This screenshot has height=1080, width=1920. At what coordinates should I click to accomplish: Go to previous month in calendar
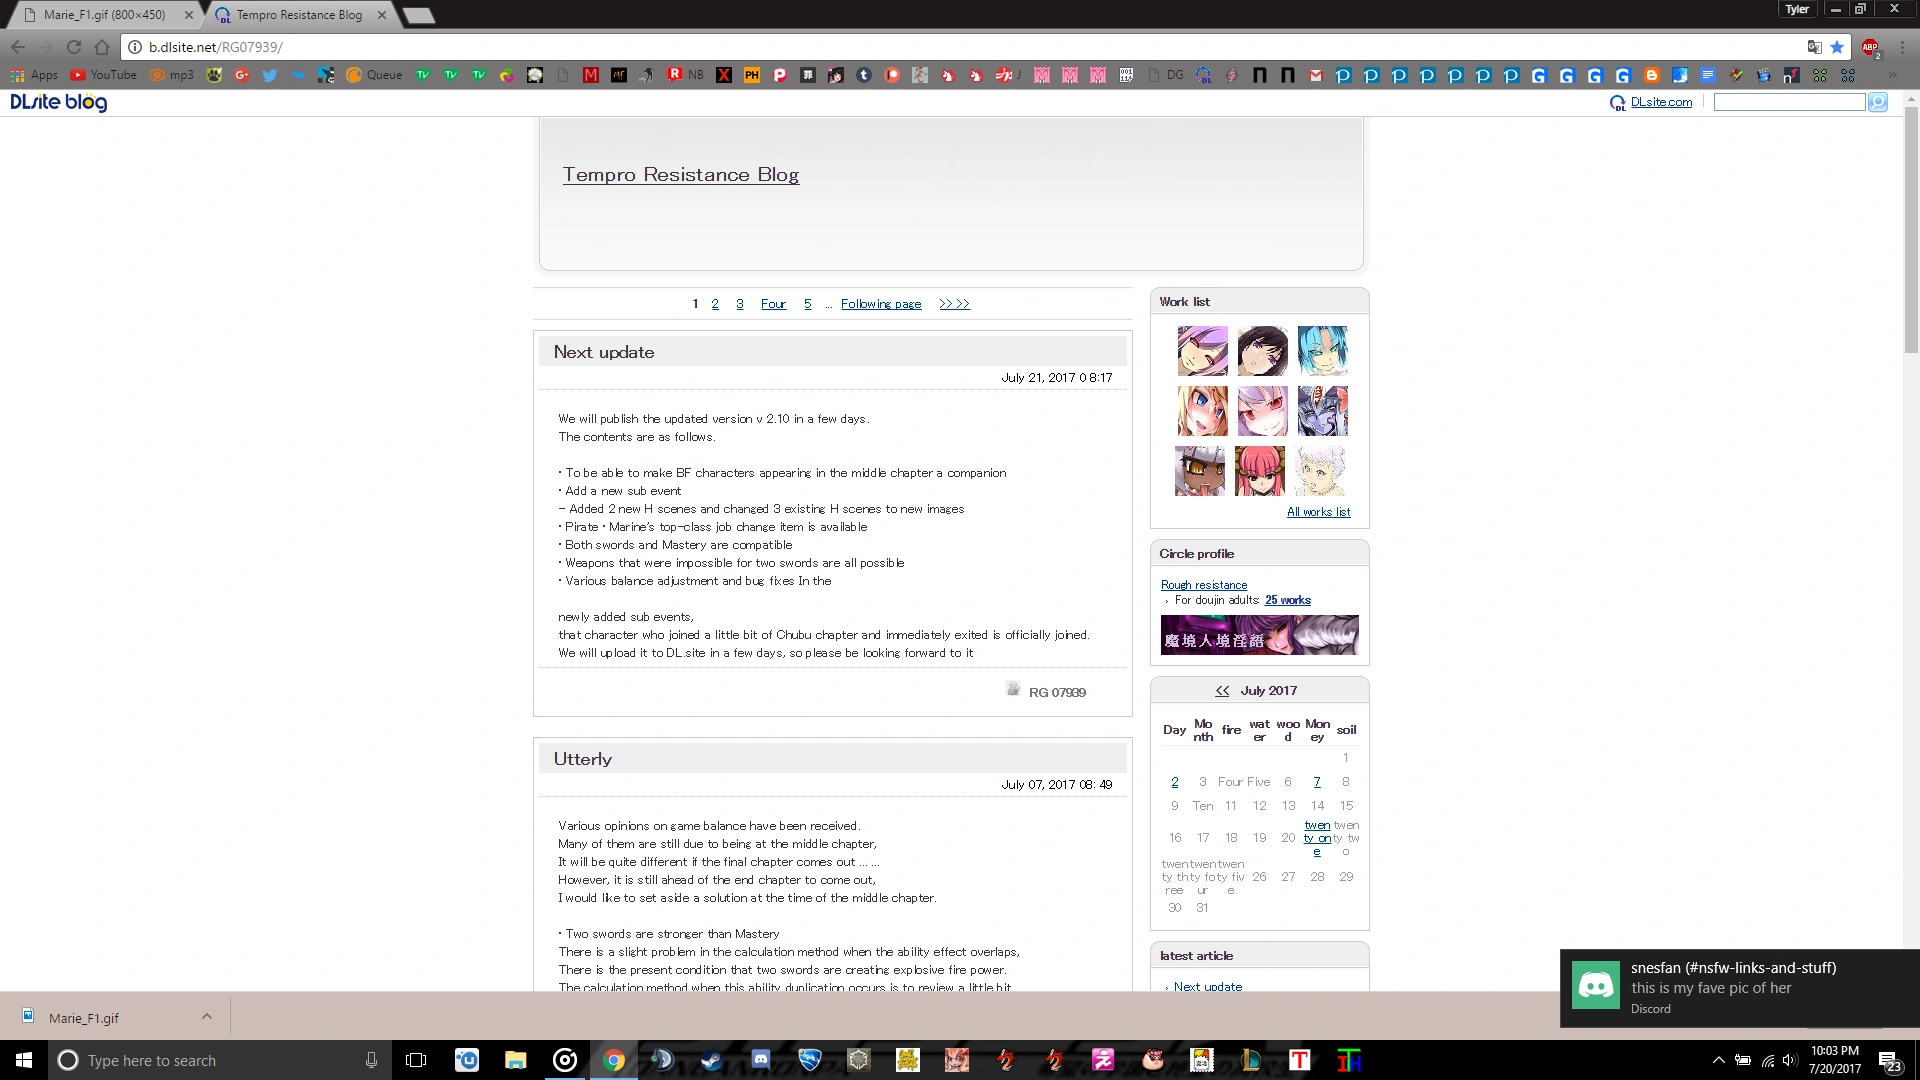(1222, 691)
